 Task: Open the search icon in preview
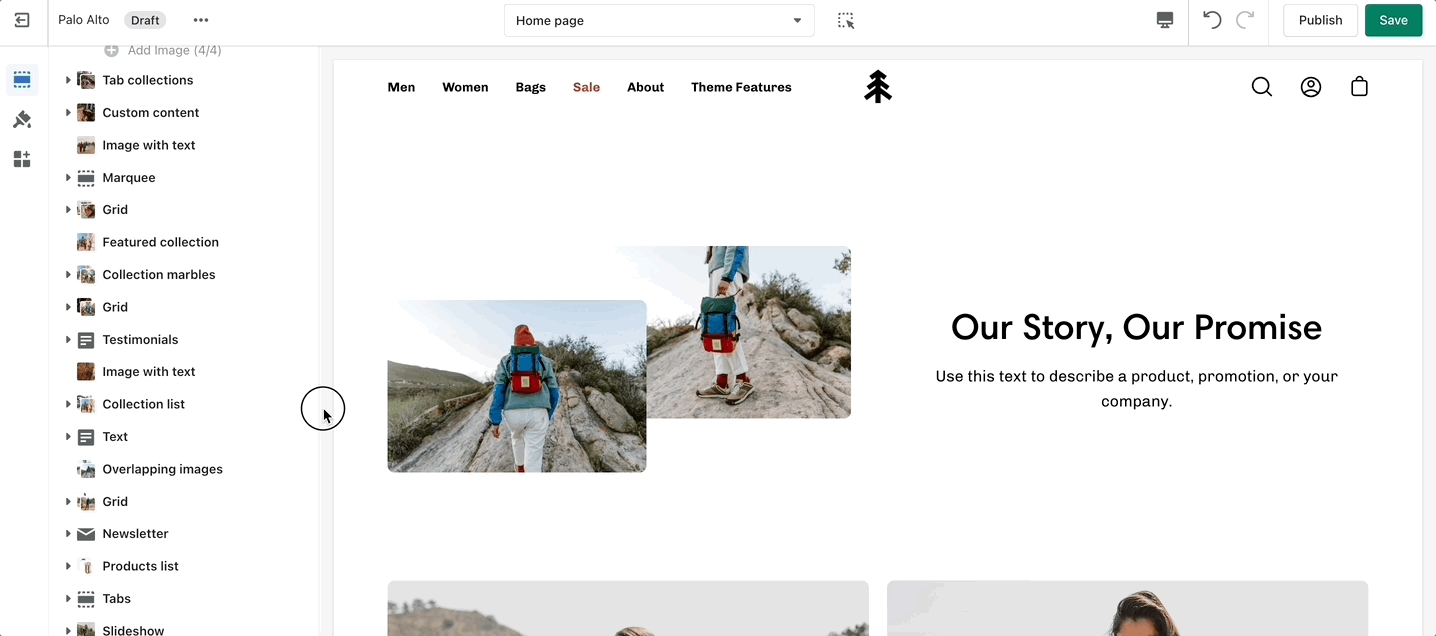click(x=1262, y=87)
